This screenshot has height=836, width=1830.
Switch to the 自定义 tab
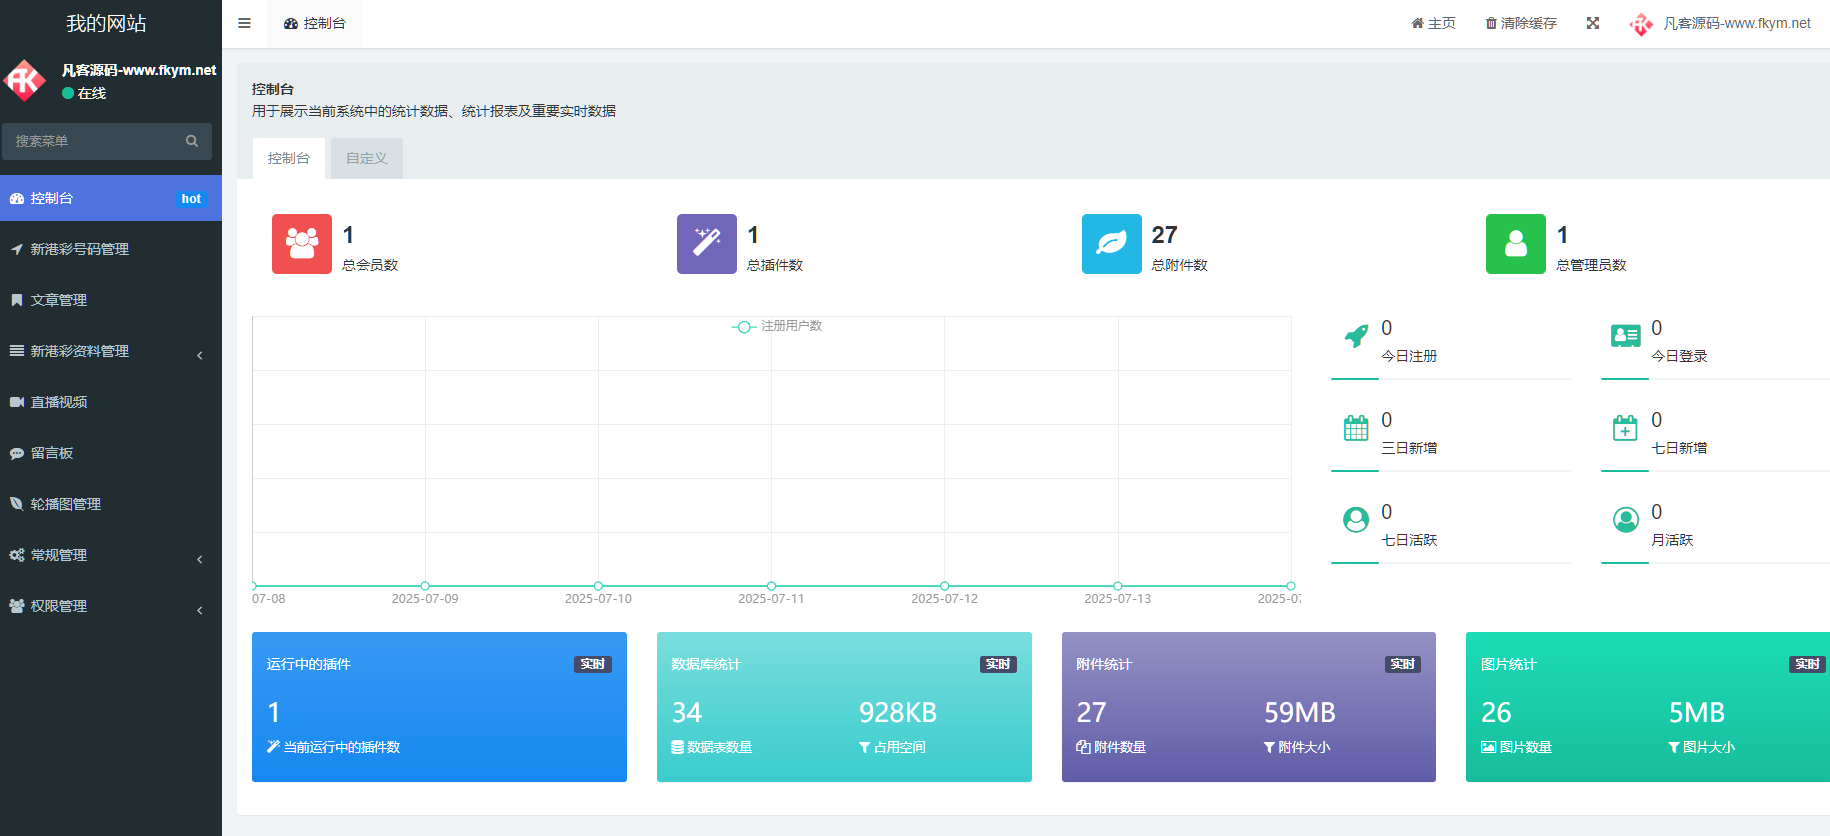click(367, 158)
